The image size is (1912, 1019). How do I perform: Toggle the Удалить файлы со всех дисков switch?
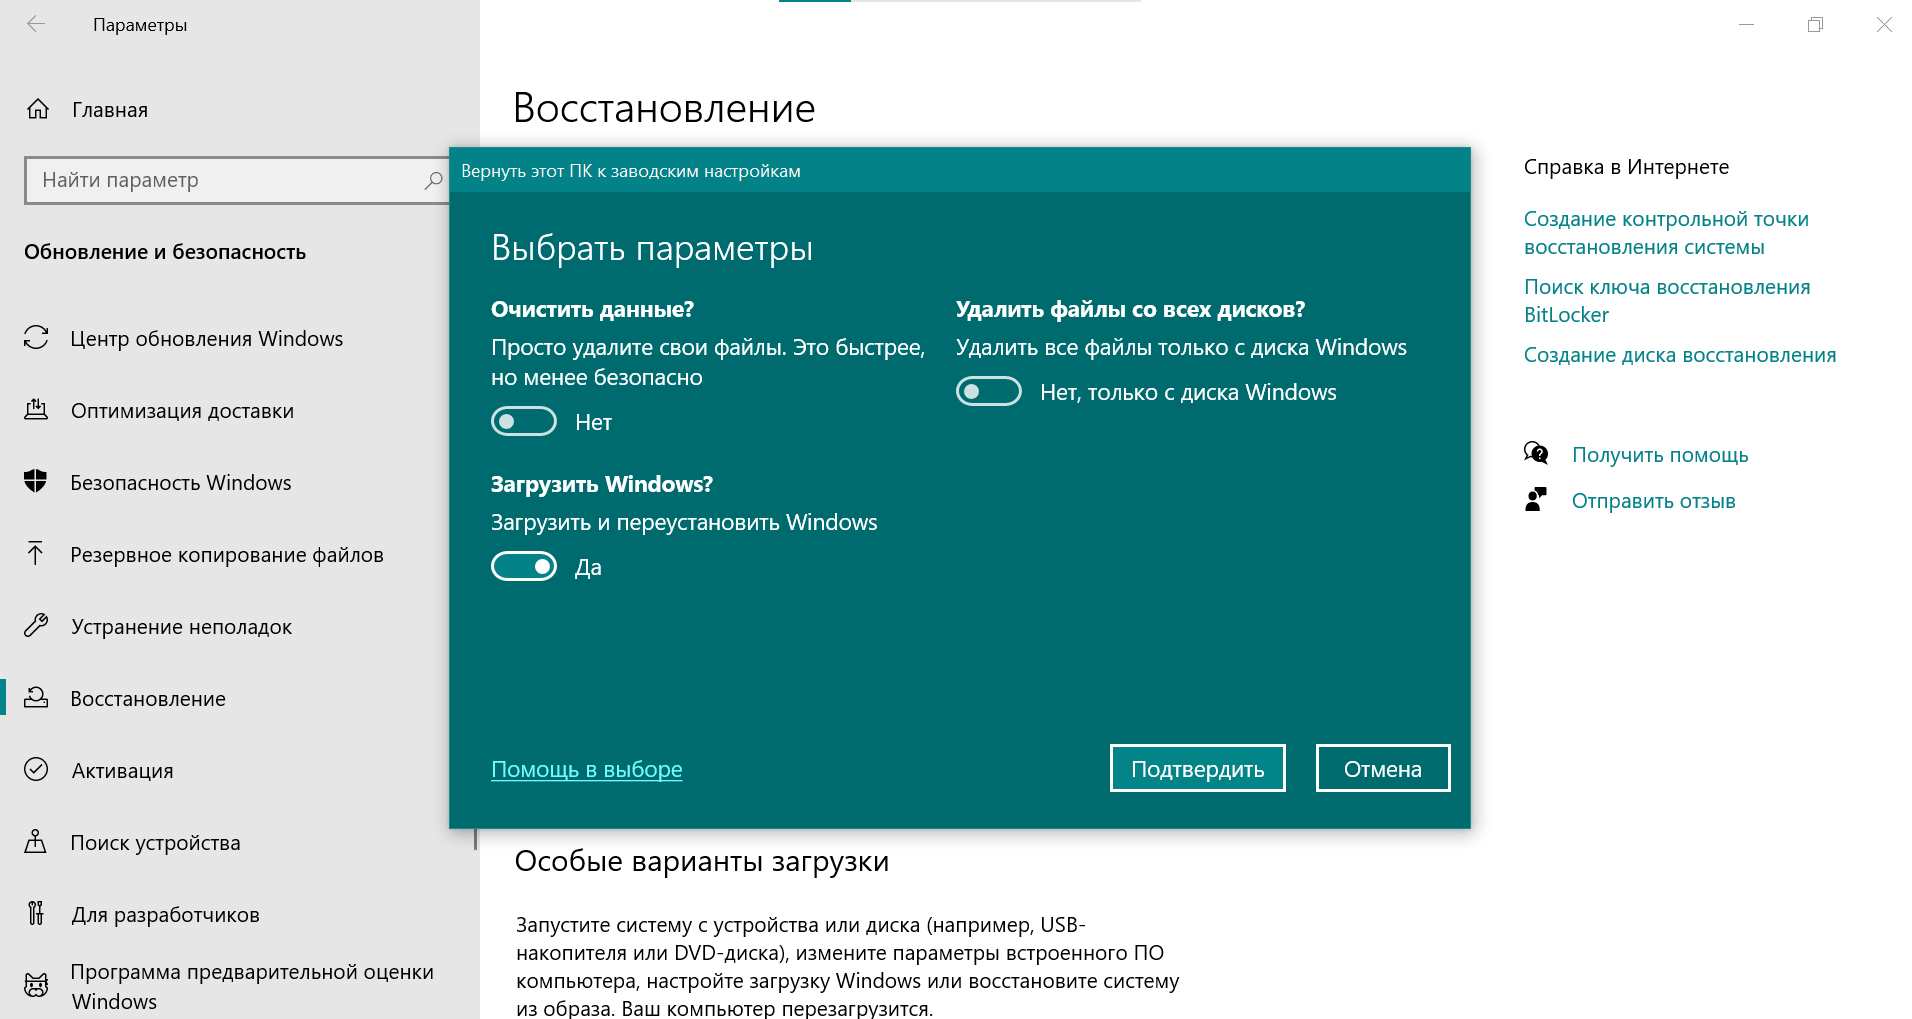[x=988, y=392]
